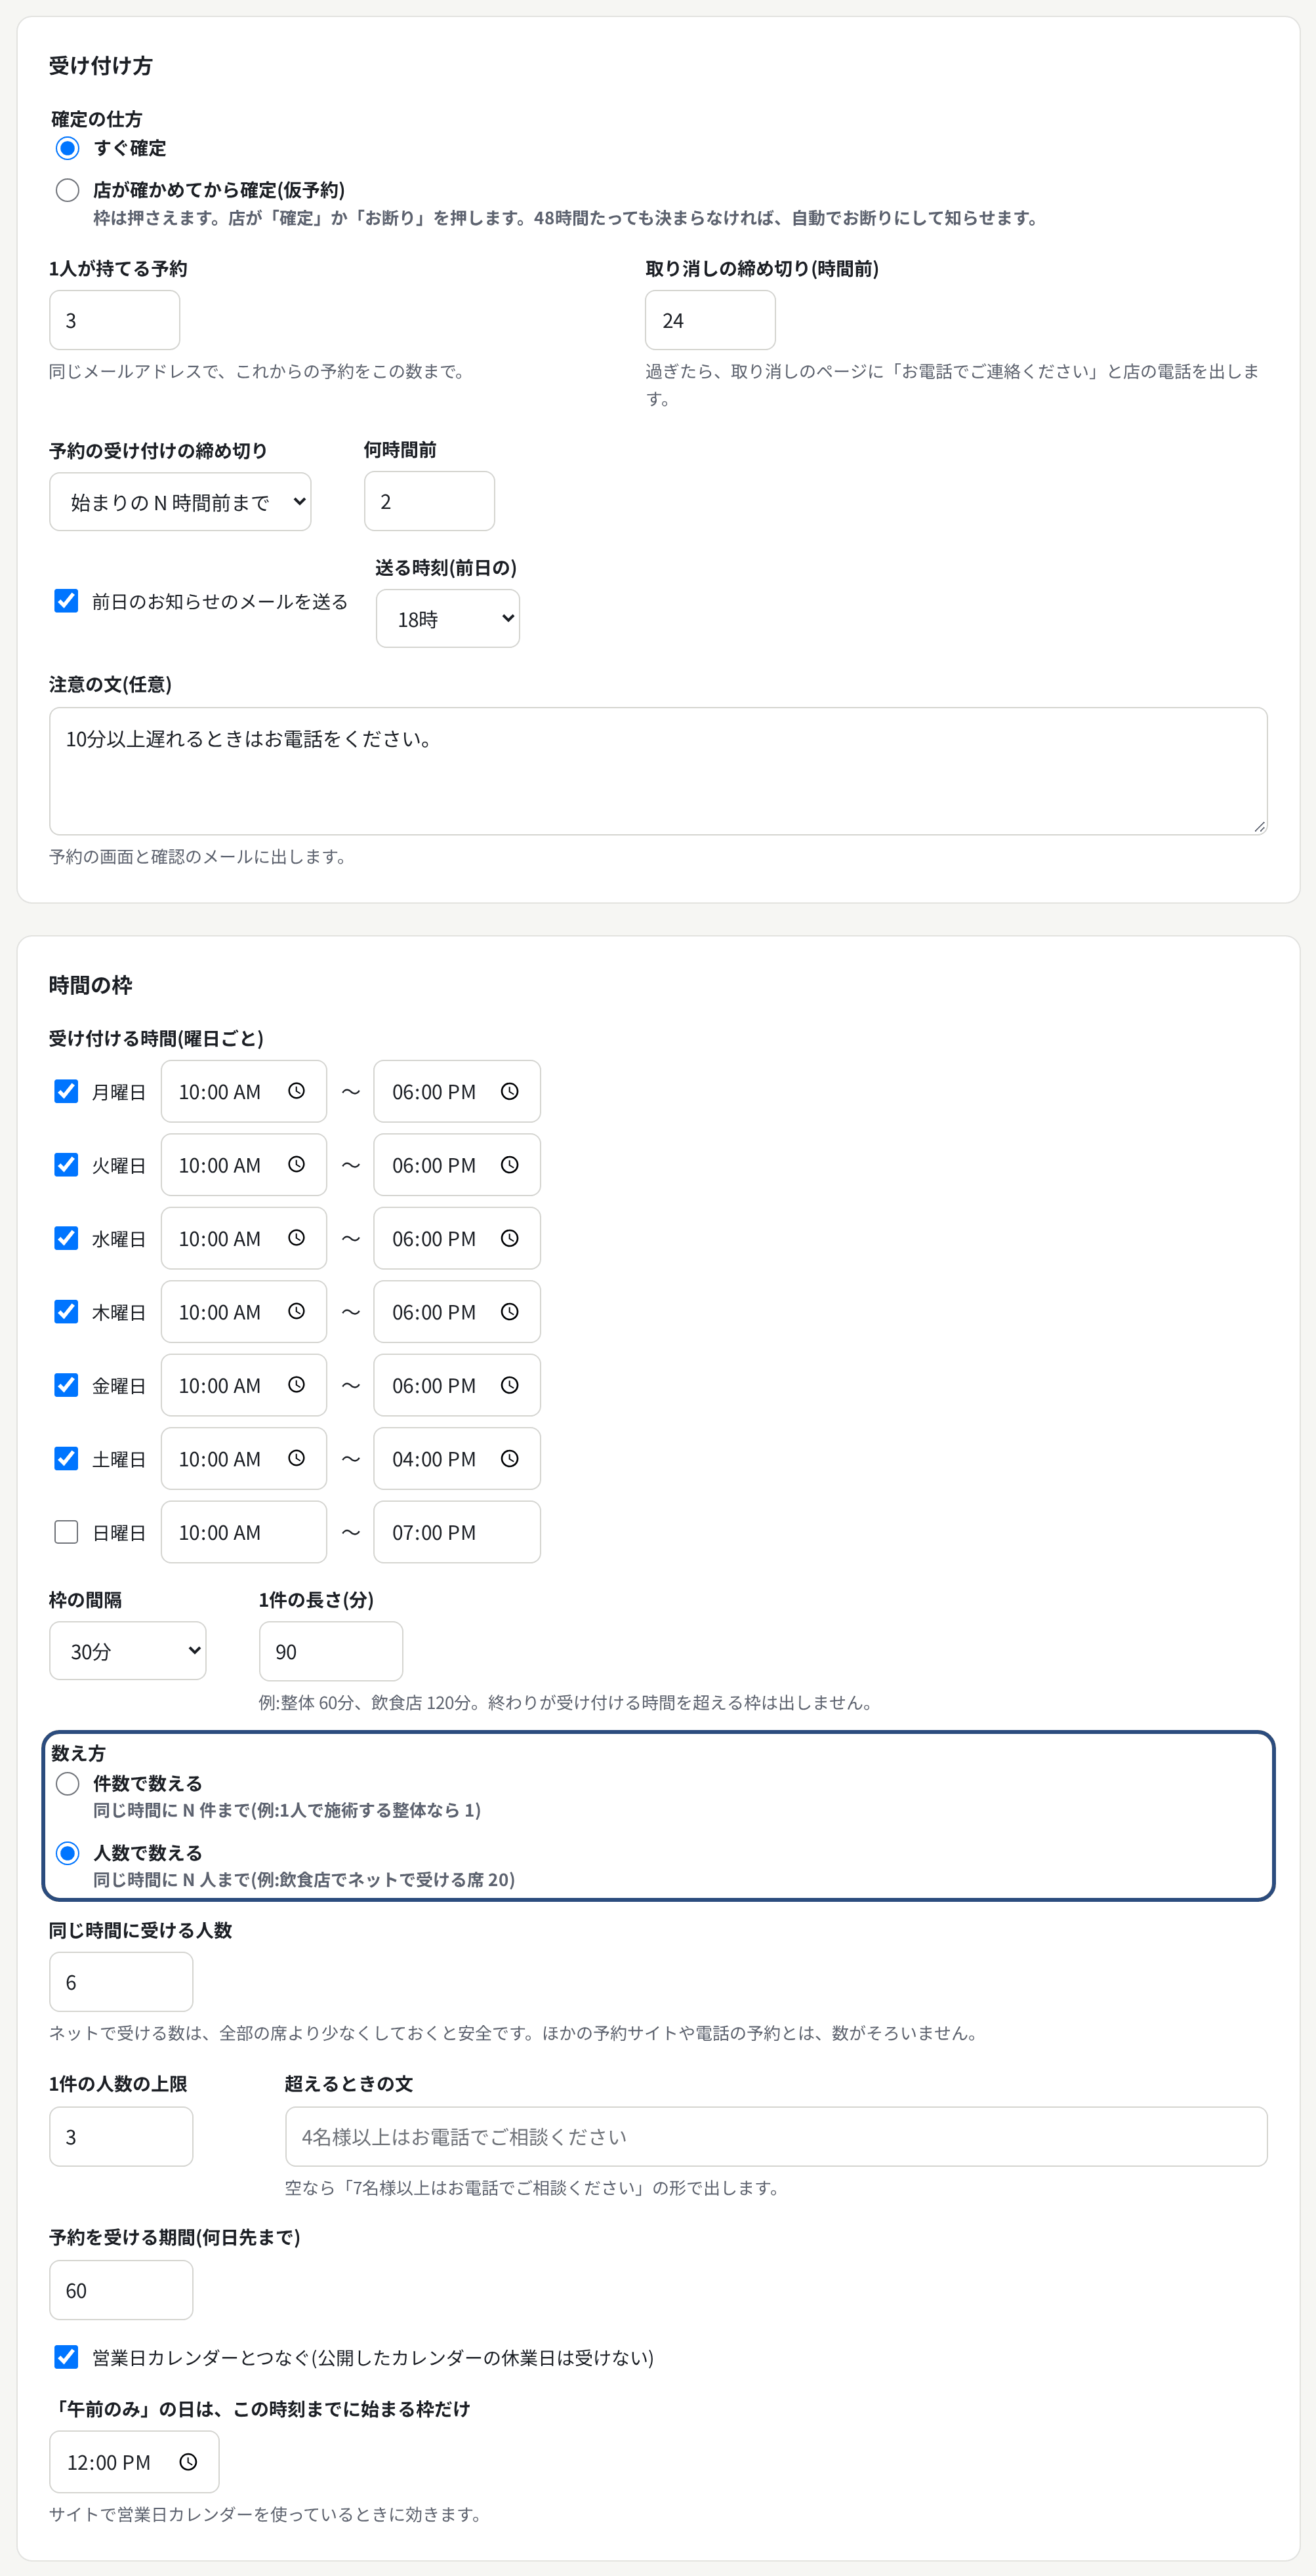Open the Wednesday start time clock picker

296,1238
